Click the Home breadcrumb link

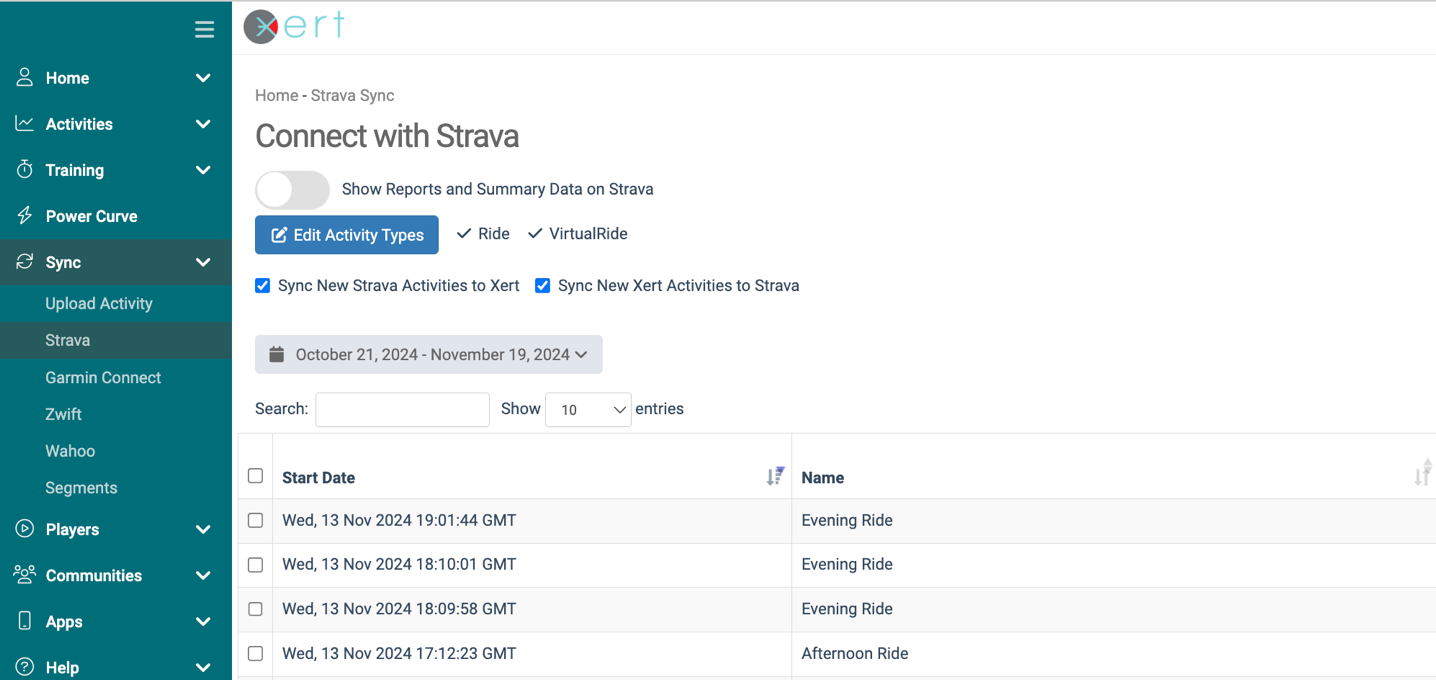coord(276,96)
